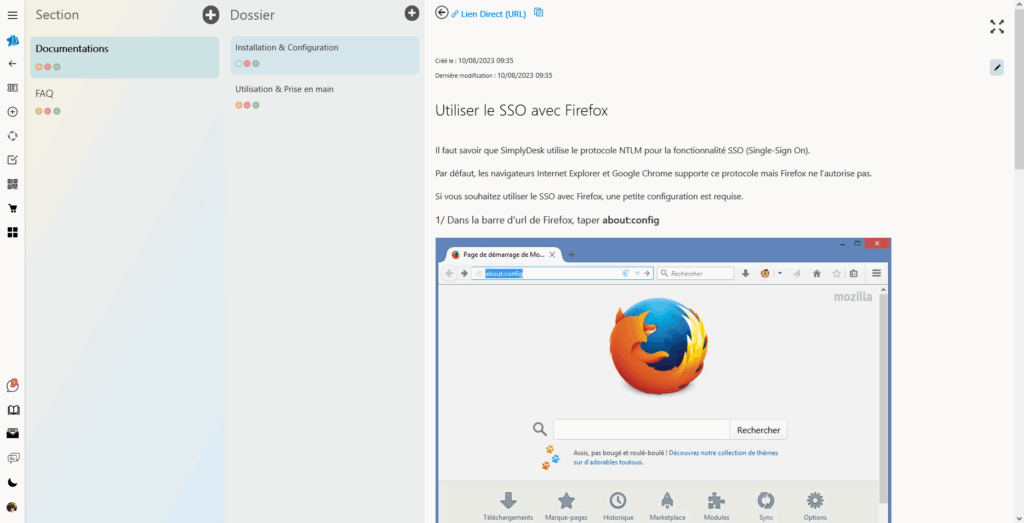Image resolution: width=1024 pixels, height=523 pixels.
Task: Open the QR code icon in sidebar
Action: [12, 184]
